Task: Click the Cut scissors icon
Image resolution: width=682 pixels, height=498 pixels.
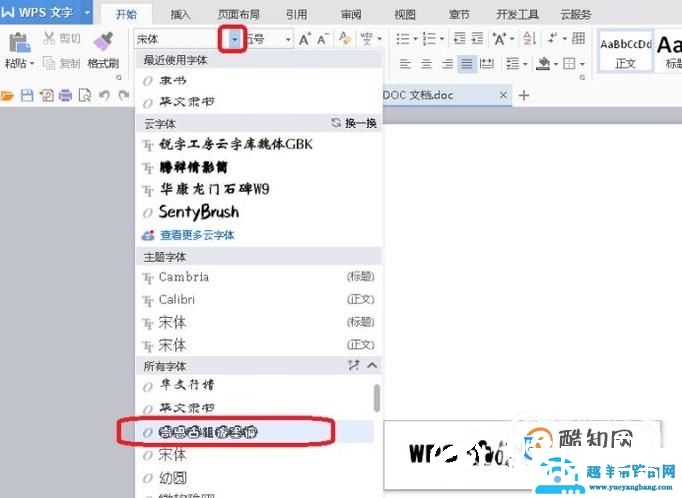Action: (x=49, y=38)
